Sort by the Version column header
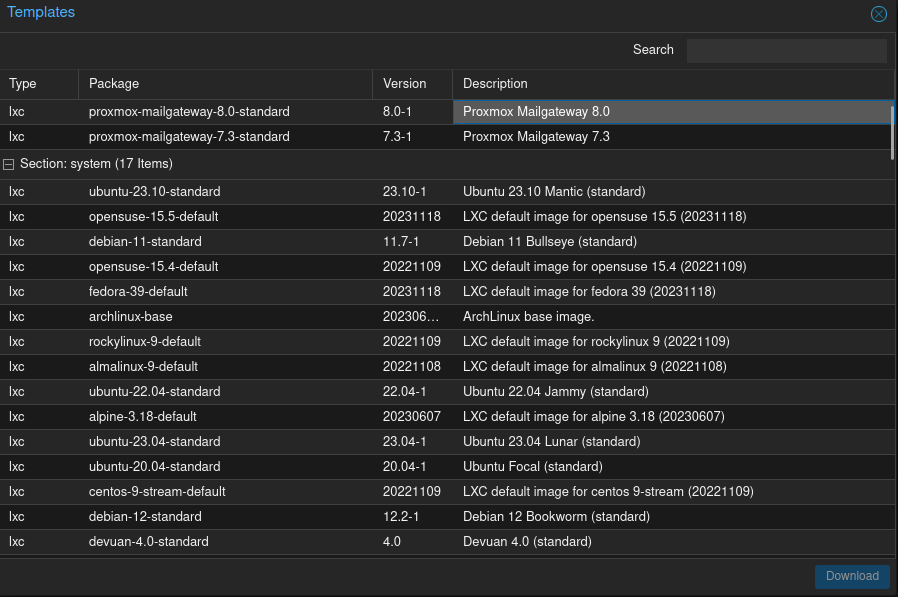The height and width of the screenshot is (597, 898). pyautogui.click(x=412, y=84)
